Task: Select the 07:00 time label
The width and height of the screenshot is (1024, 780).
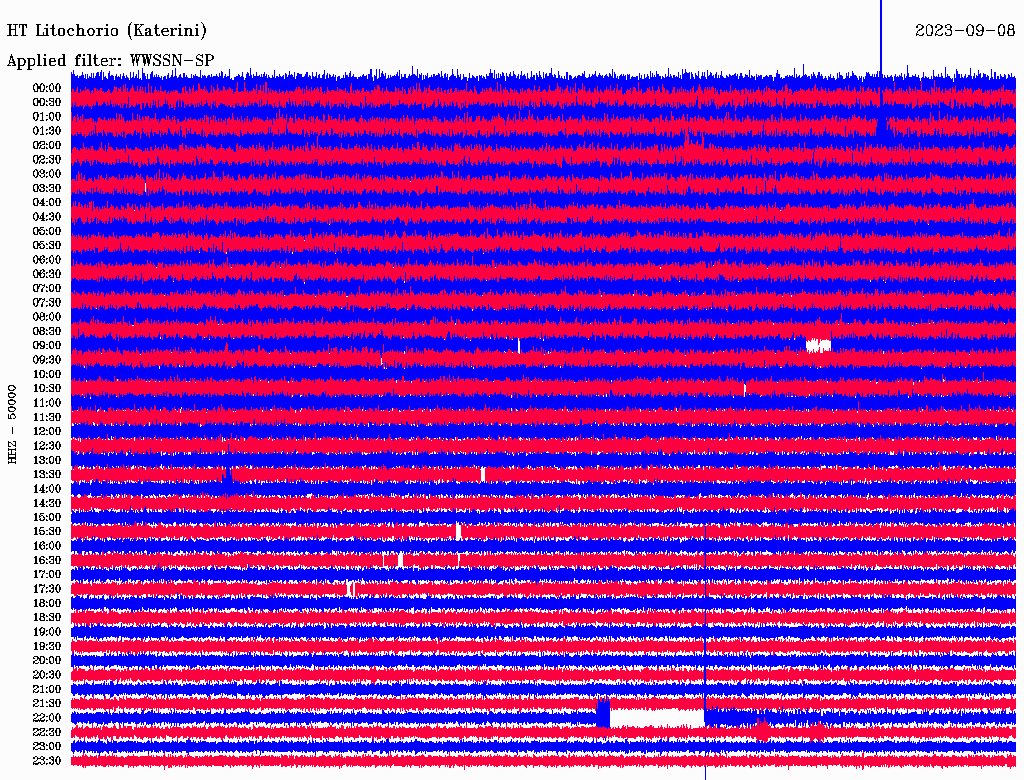Action: [47, 289]
